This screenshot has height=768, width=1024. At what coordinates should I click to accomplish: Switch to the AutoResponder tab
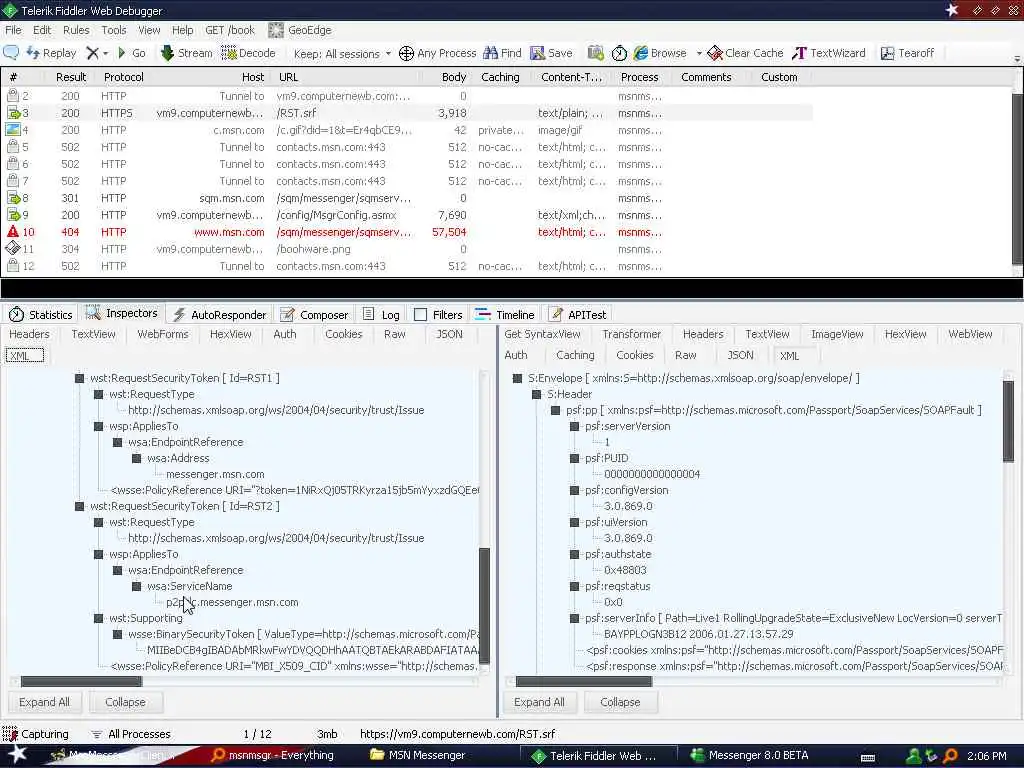[219, 315]
